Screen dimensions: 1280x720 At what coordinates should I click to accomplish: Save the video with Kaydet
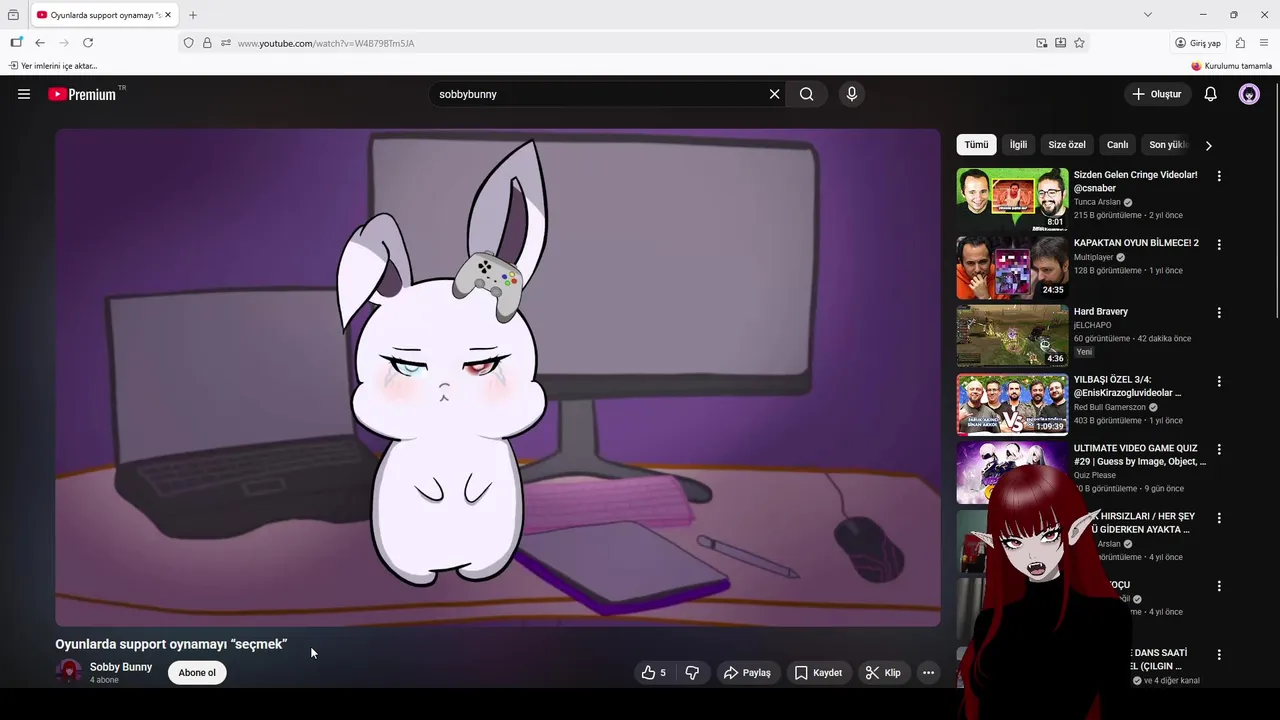coord(818,673)
